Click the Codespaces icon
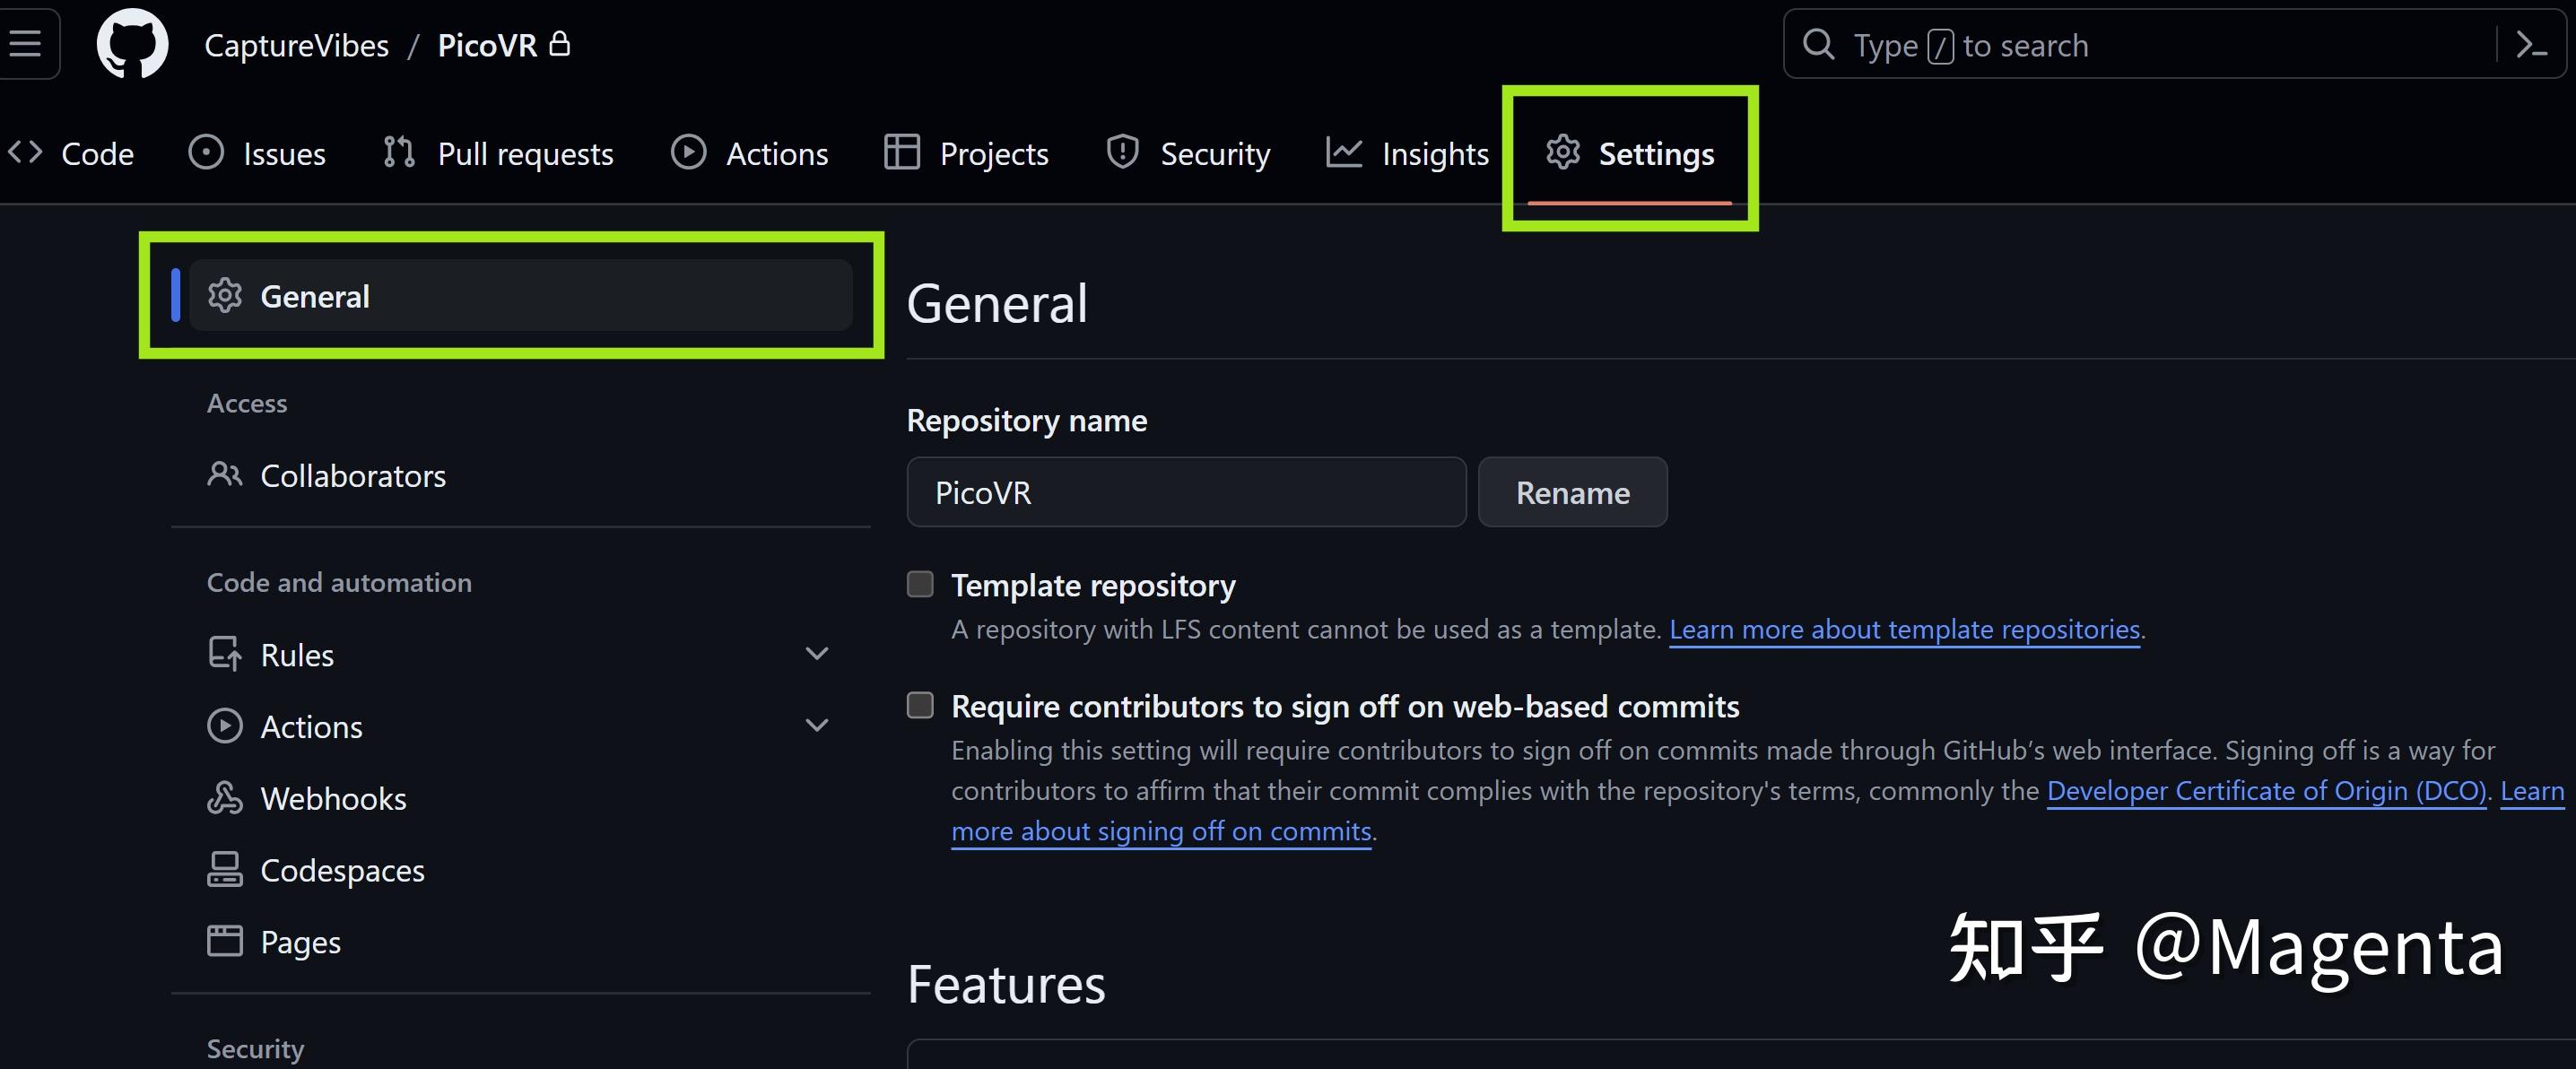Viewport: 2576px width, 1069px height. click(225, 869)
